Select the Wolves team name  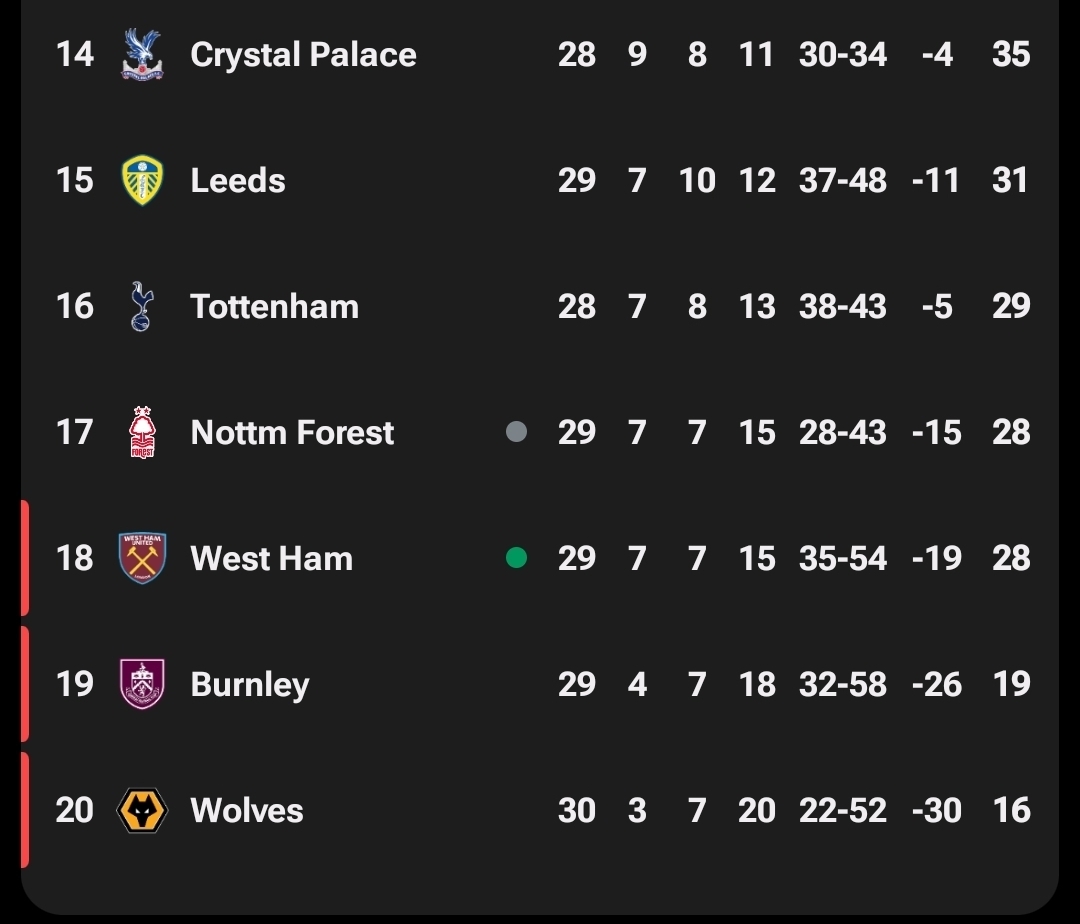(246, 810)
